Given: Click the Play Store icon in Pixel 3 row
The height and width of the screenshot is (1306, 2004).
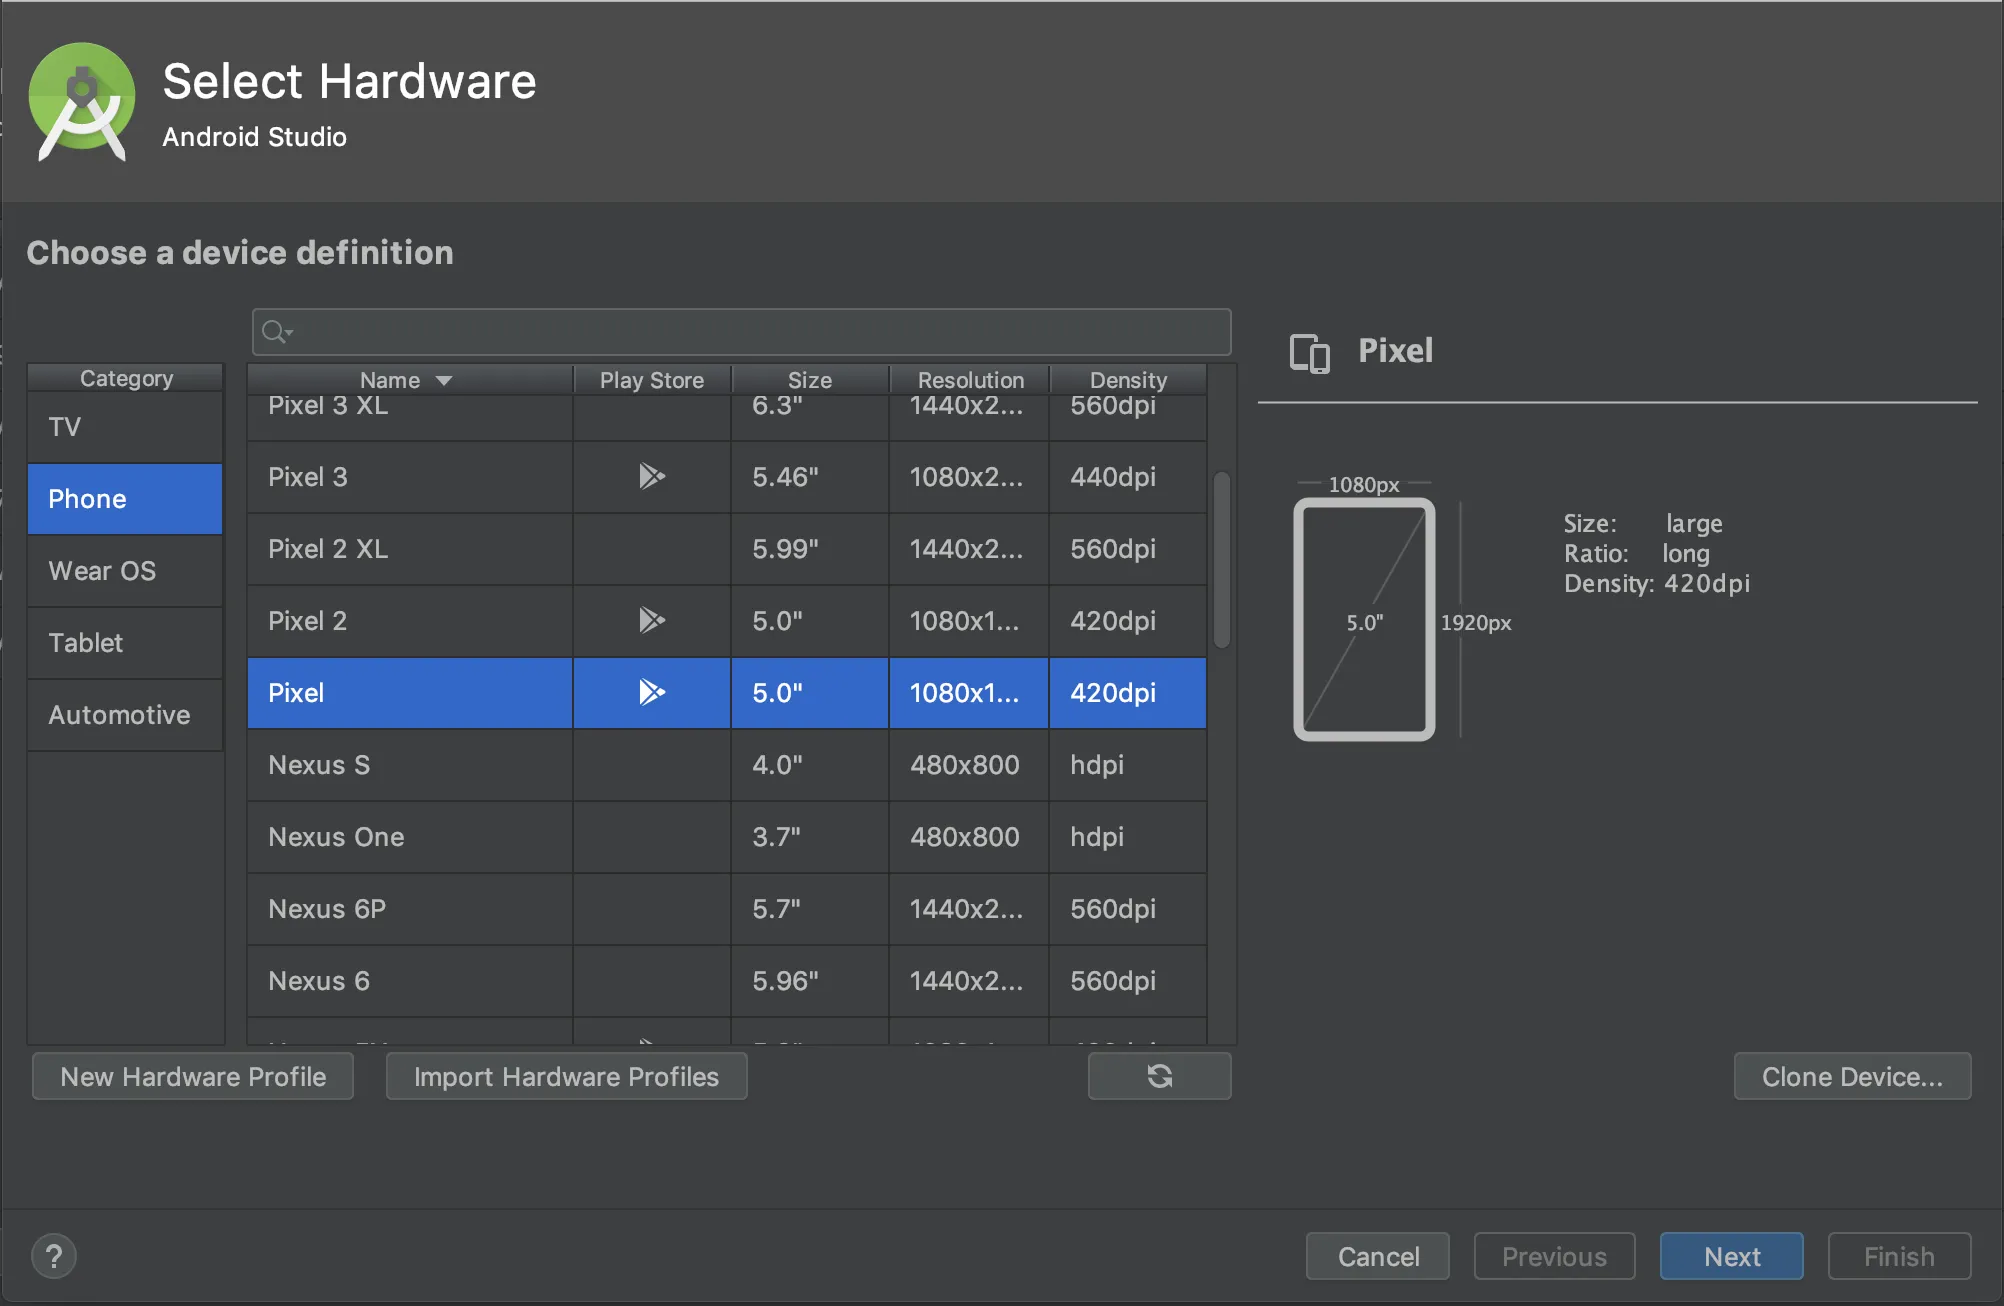Looking at the screenshot, I should [x=651, y=476].
